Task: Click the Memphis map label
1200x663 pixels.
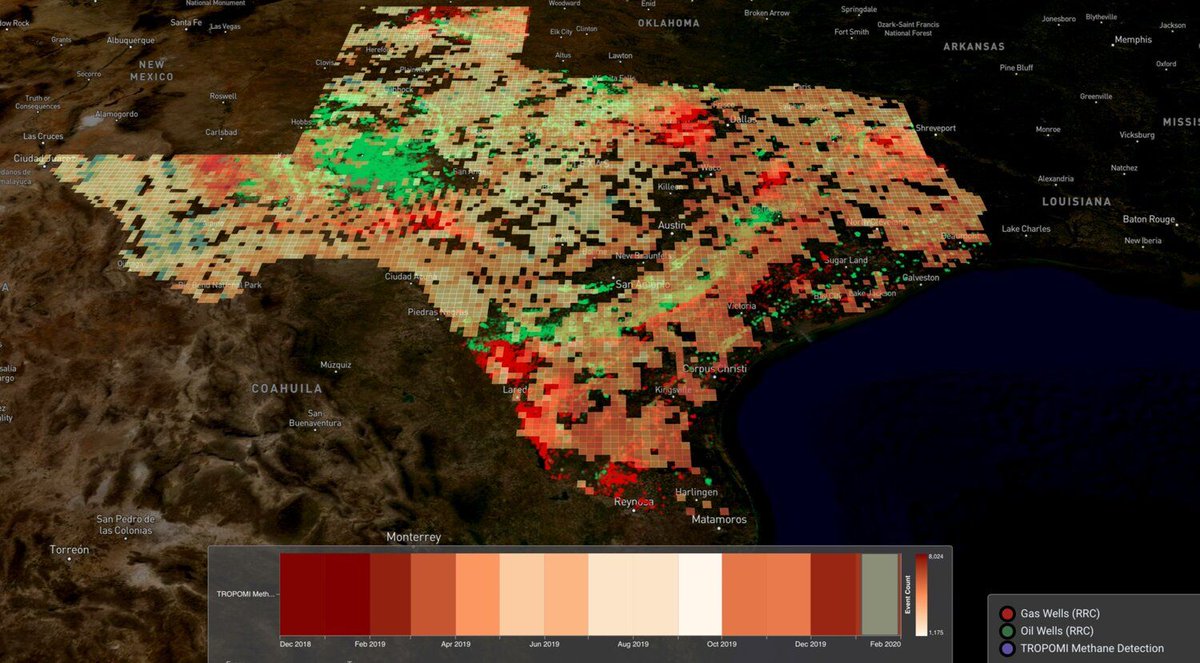Action: point(1133,40)
